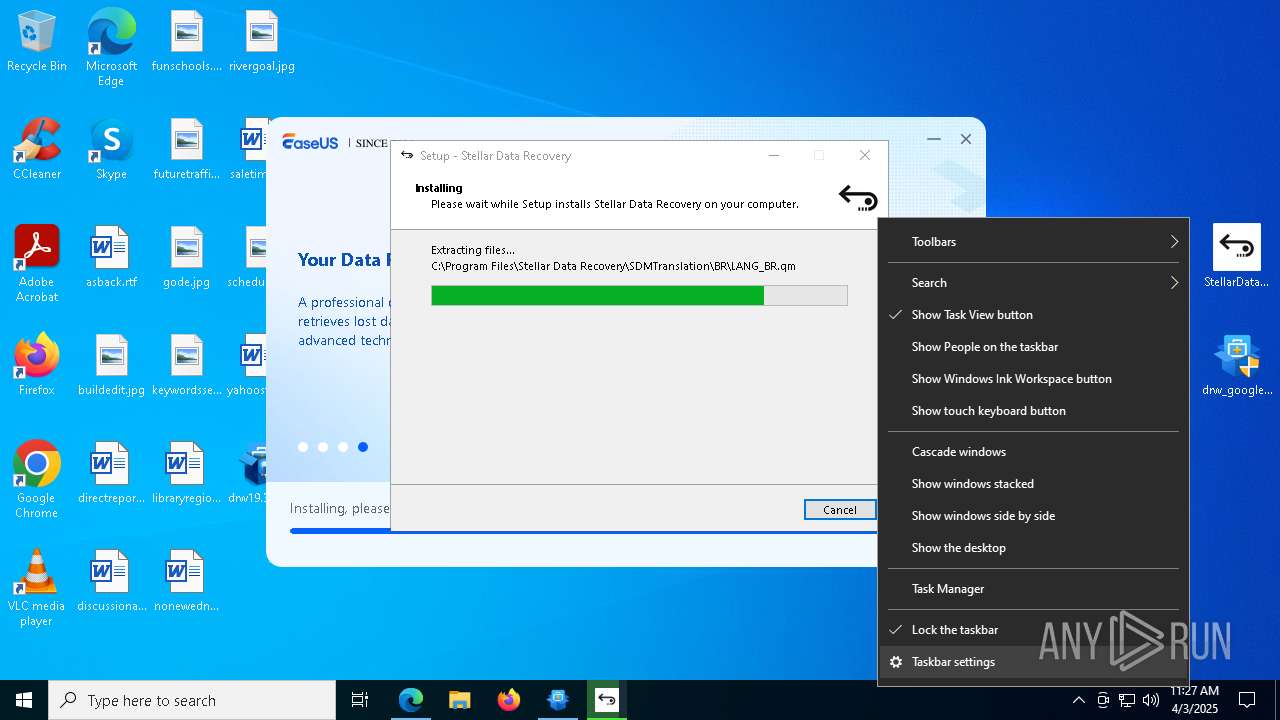Click the Task View taskbar button
The image size is (1280, 720).
(x=360, y=700)
